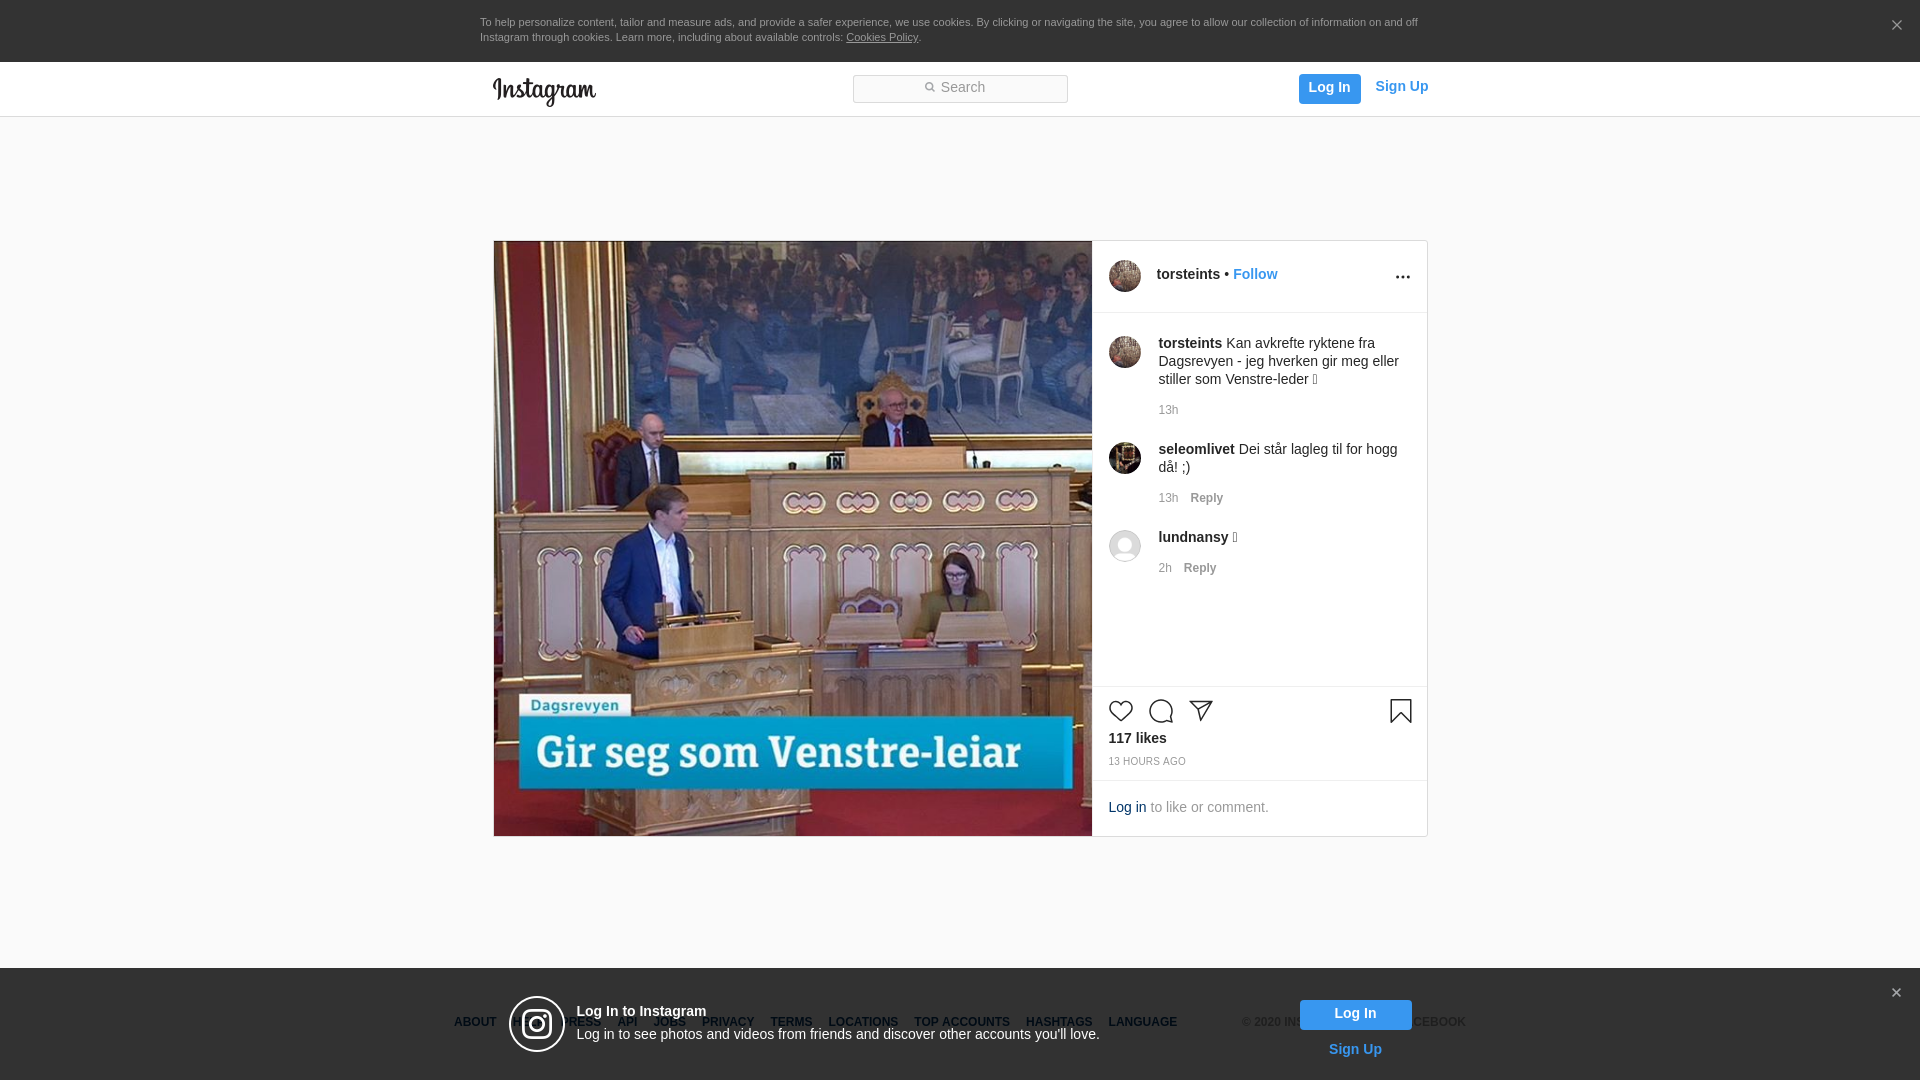The height and width of the screenshot is (1080, 1920).
Task: Open the Sign Up link in header
Action: tap(1402, 86)
